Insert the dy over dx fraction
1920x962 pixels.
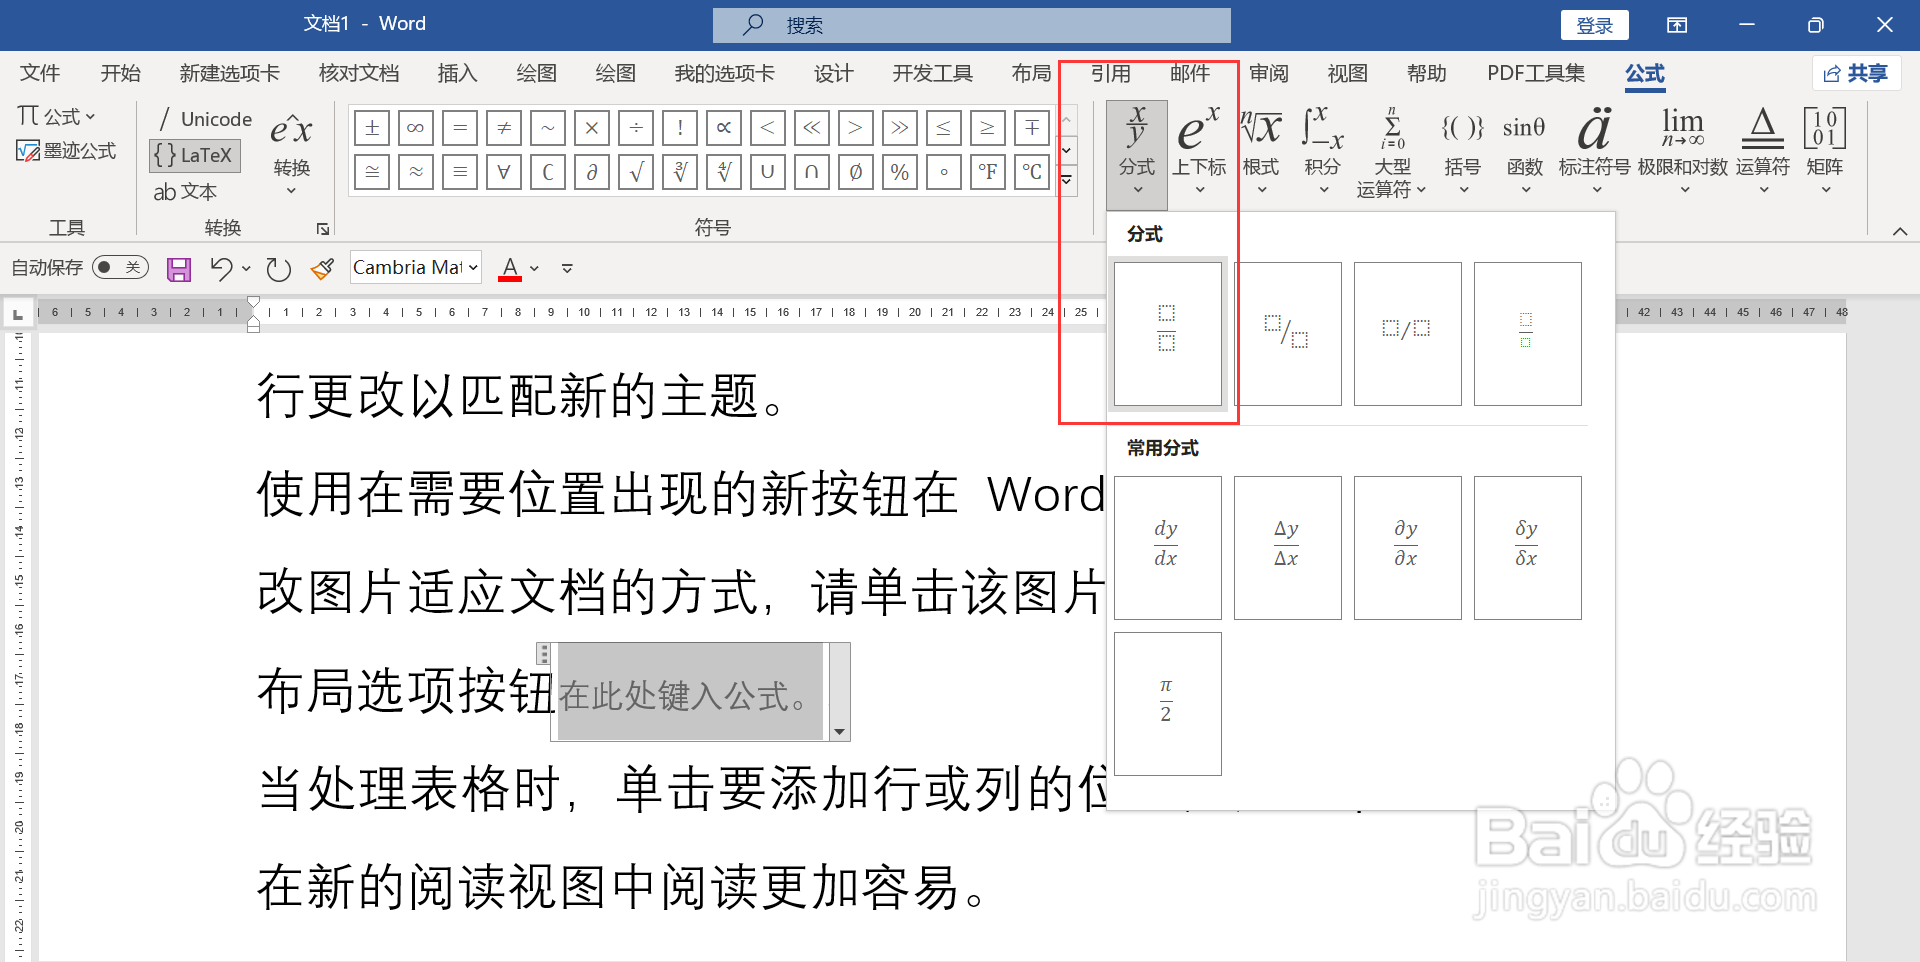(1167, 547)
